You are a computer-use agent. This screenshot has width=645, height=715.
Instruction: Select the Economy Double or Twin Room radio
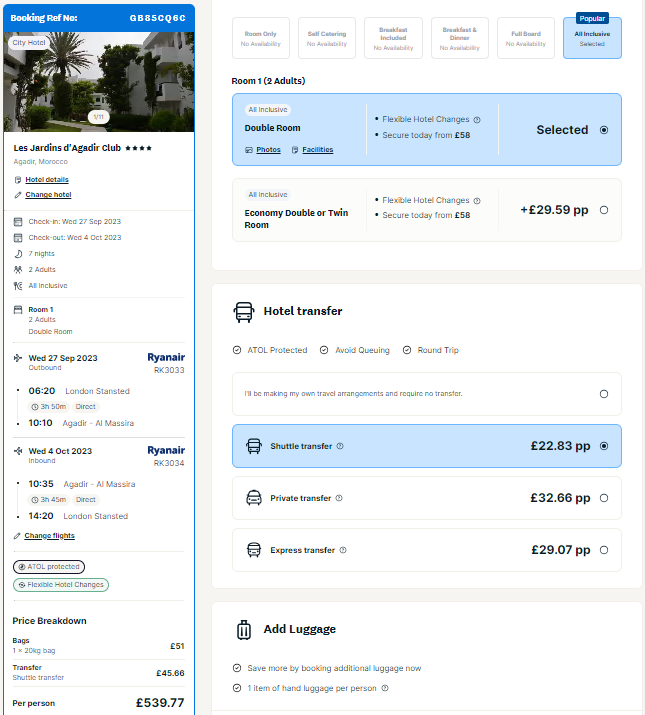604,210
